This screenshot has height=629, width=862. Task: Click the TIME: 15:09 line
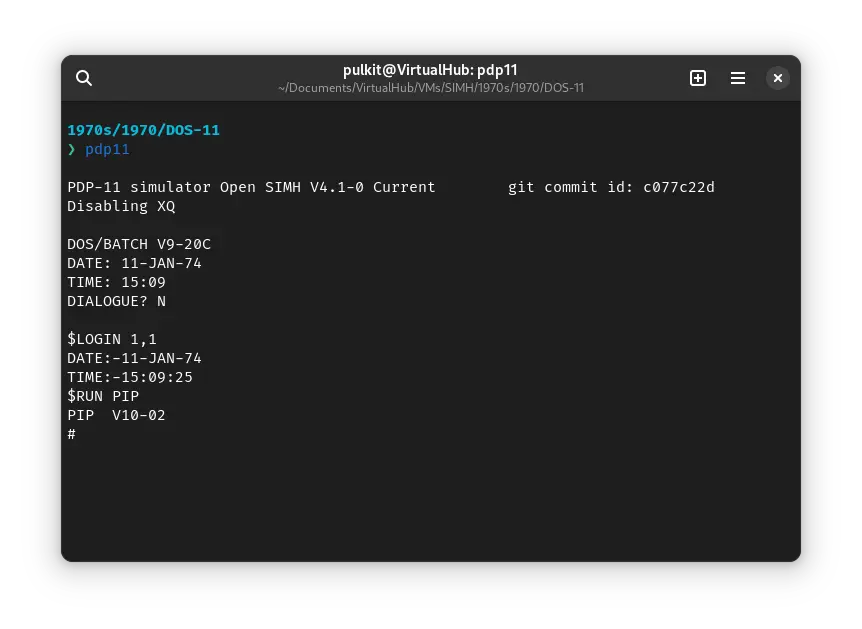pos(116,282)
